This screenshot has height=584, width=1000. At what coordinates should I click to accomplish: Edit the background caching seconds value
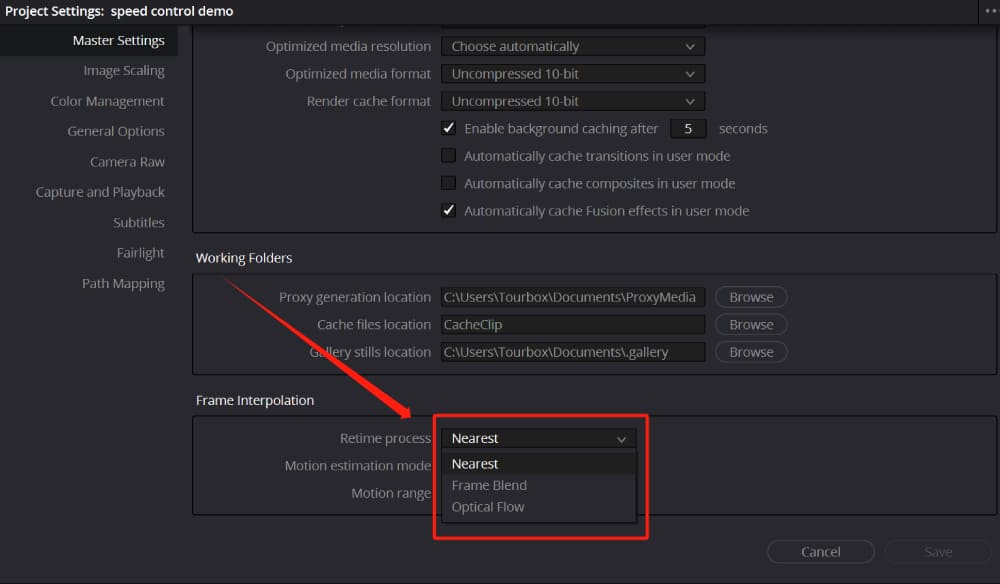688,128
